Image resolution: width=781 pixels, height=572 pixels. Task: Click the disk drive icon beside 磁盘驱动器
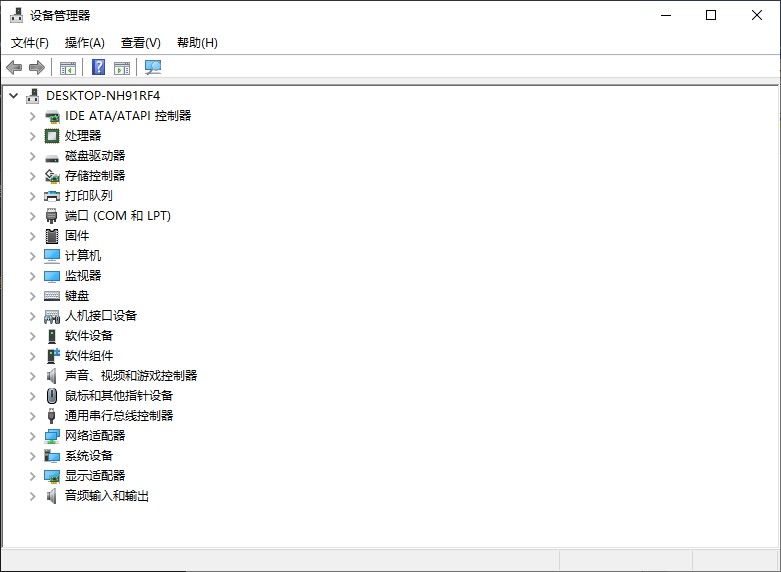52,158
